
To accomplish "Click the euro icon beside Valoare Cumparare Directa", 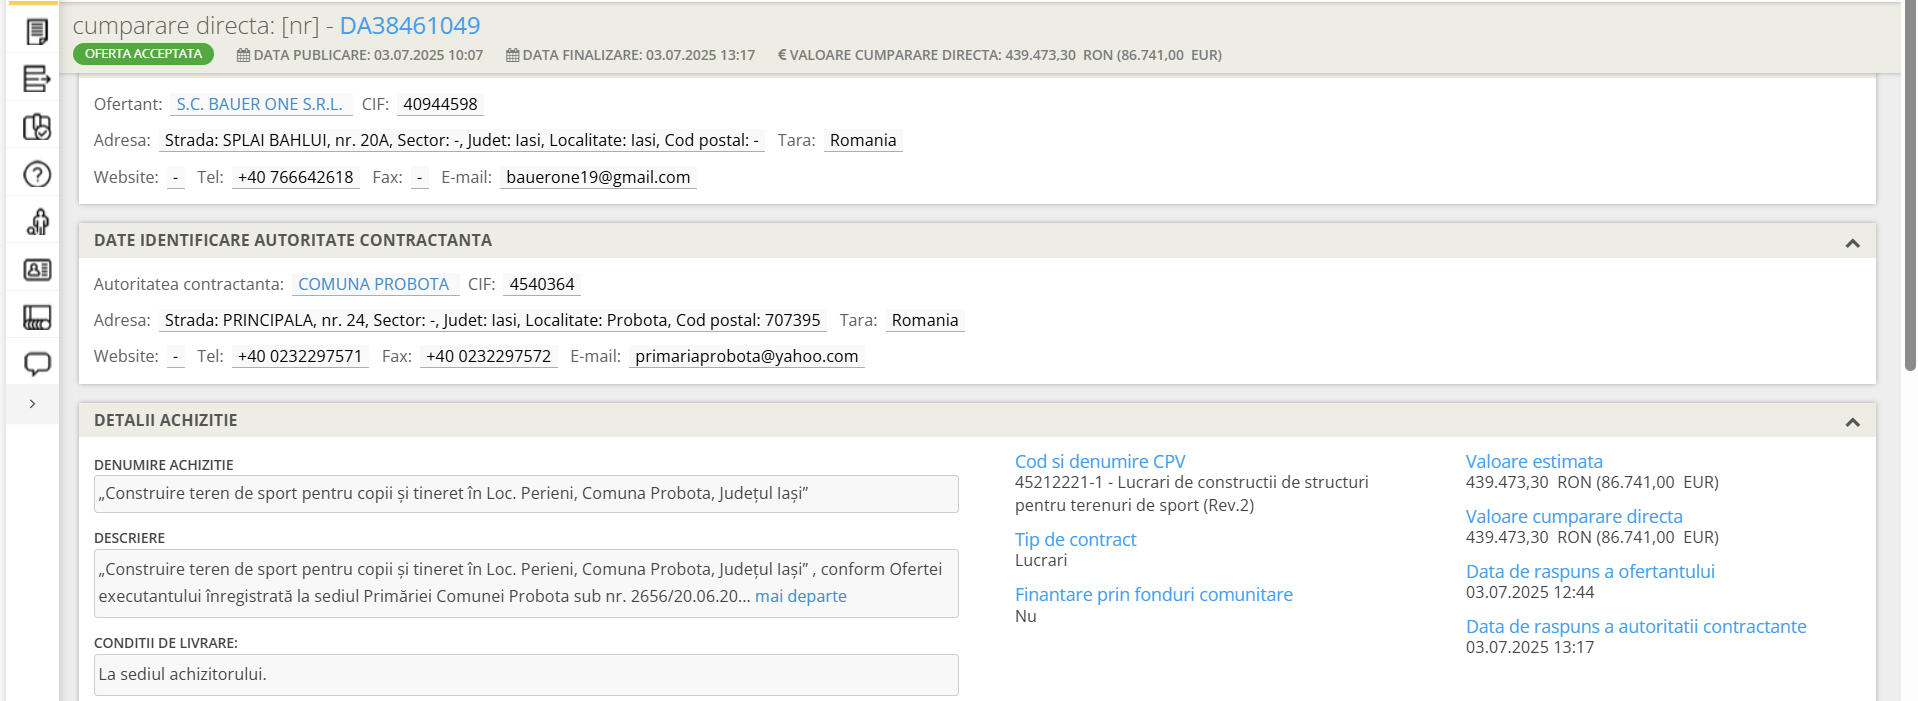I will (x=782, y=55).
